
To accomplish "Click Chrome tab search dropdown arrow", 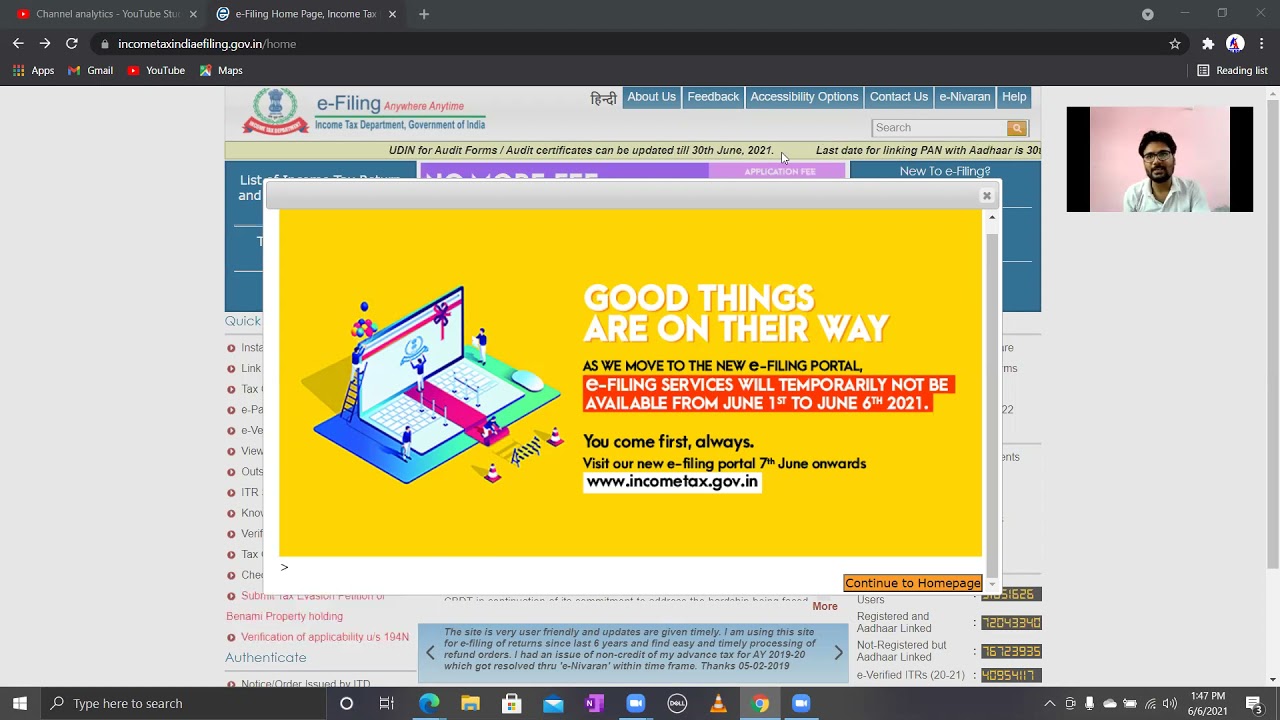I will click(x=1148, y=14).
